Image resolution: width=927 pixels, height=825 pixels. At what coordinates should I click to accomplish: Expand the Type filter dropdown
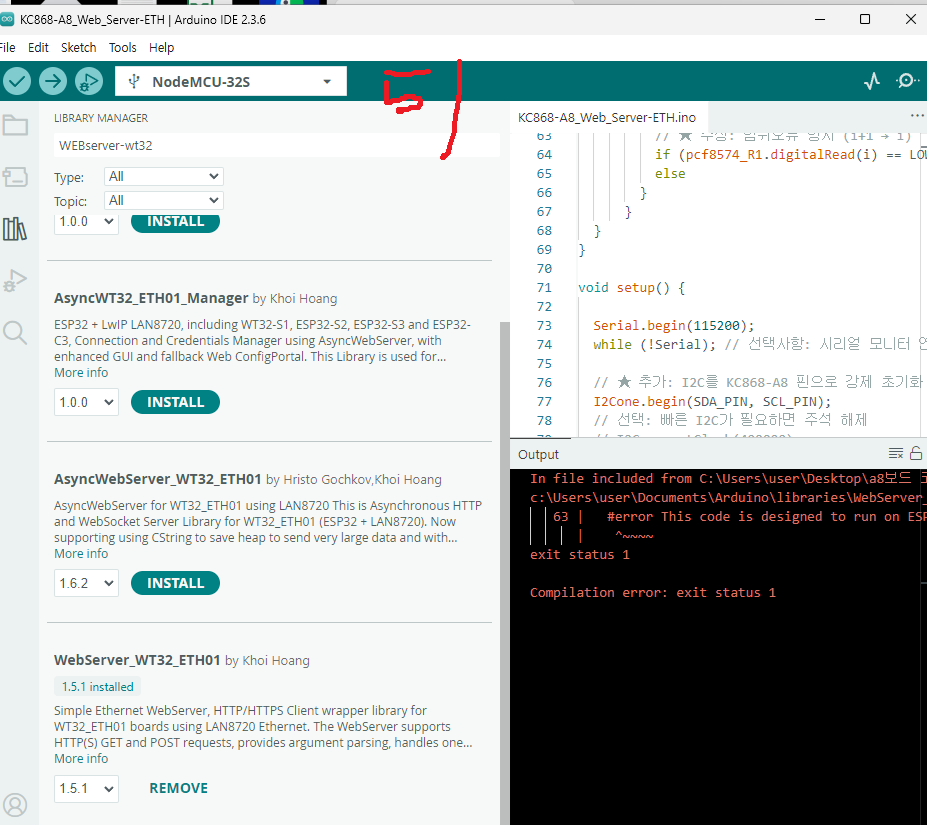(x=163, y=177)
